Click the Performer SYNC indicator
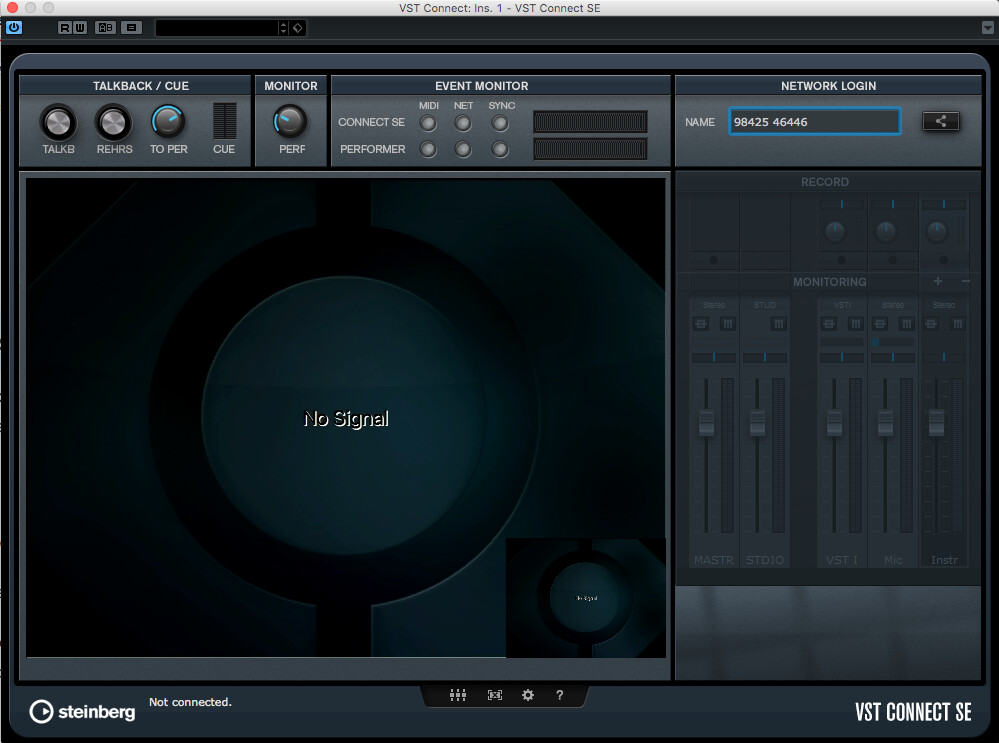The width and height of the screenshot is (999, 743). (500, 149)
